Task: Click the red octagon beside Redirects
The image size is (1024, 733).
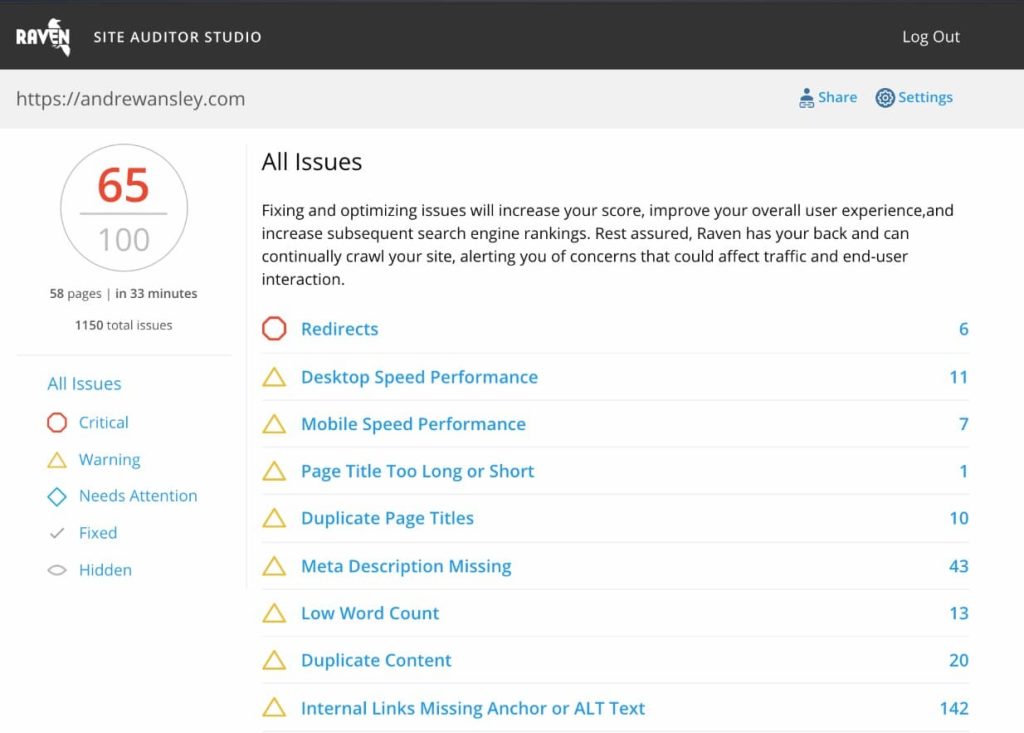Action: point(274,329)
